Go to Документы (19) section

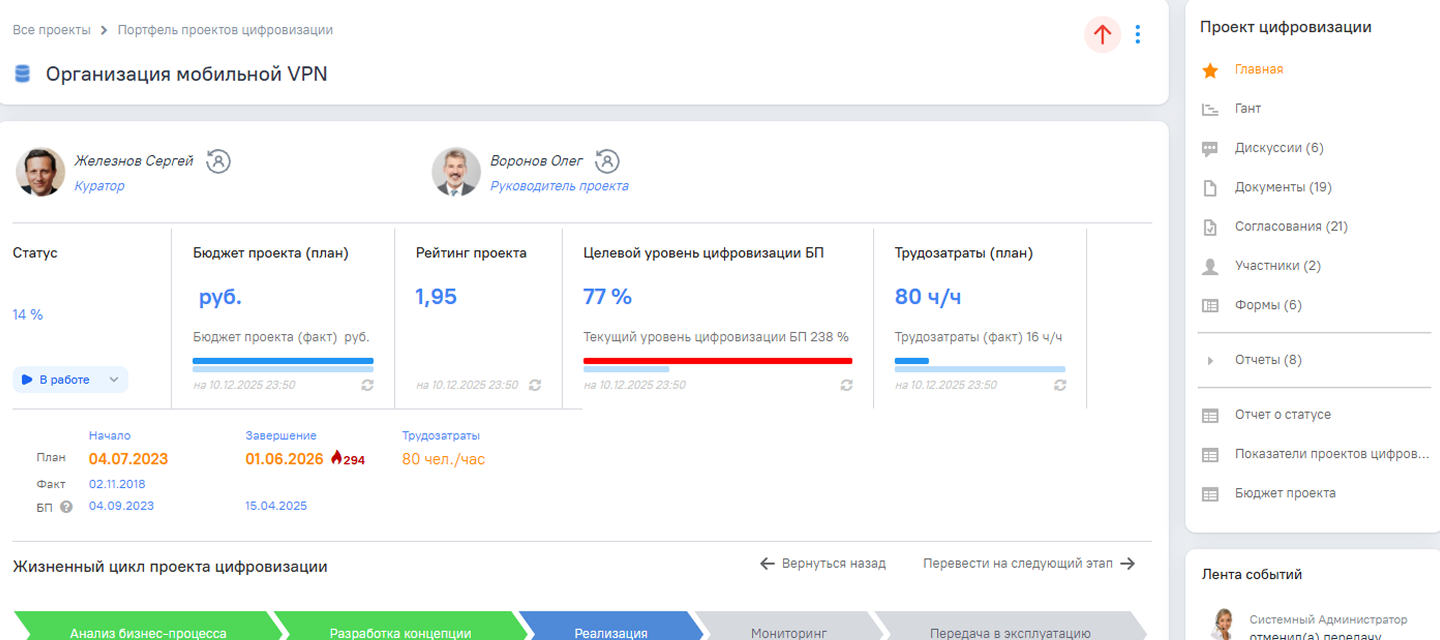click(1282, 187)
